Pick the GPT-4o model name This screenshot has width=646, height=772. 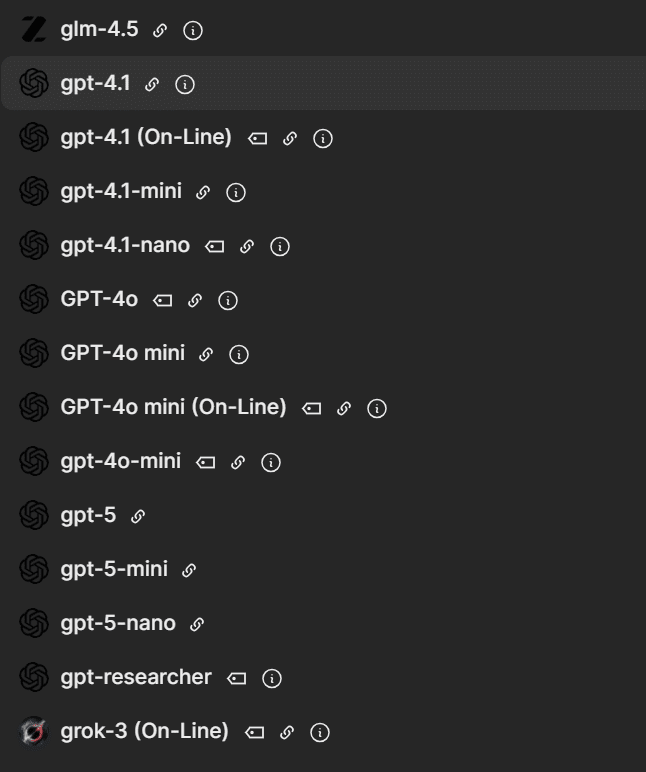pos(99,299)
